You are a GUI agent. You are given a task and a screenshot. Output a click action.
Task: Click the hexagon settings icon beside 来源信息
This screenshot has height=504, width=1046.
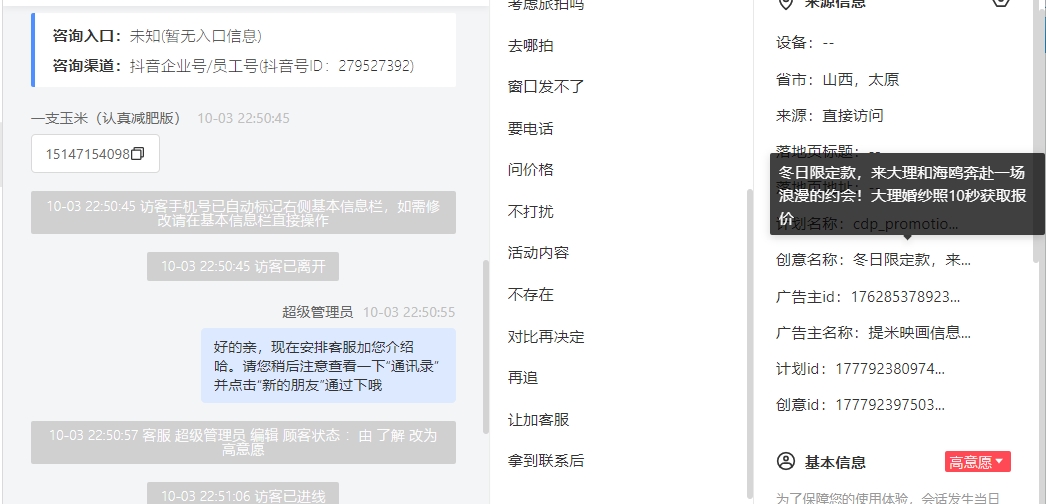pos(1000,2)
